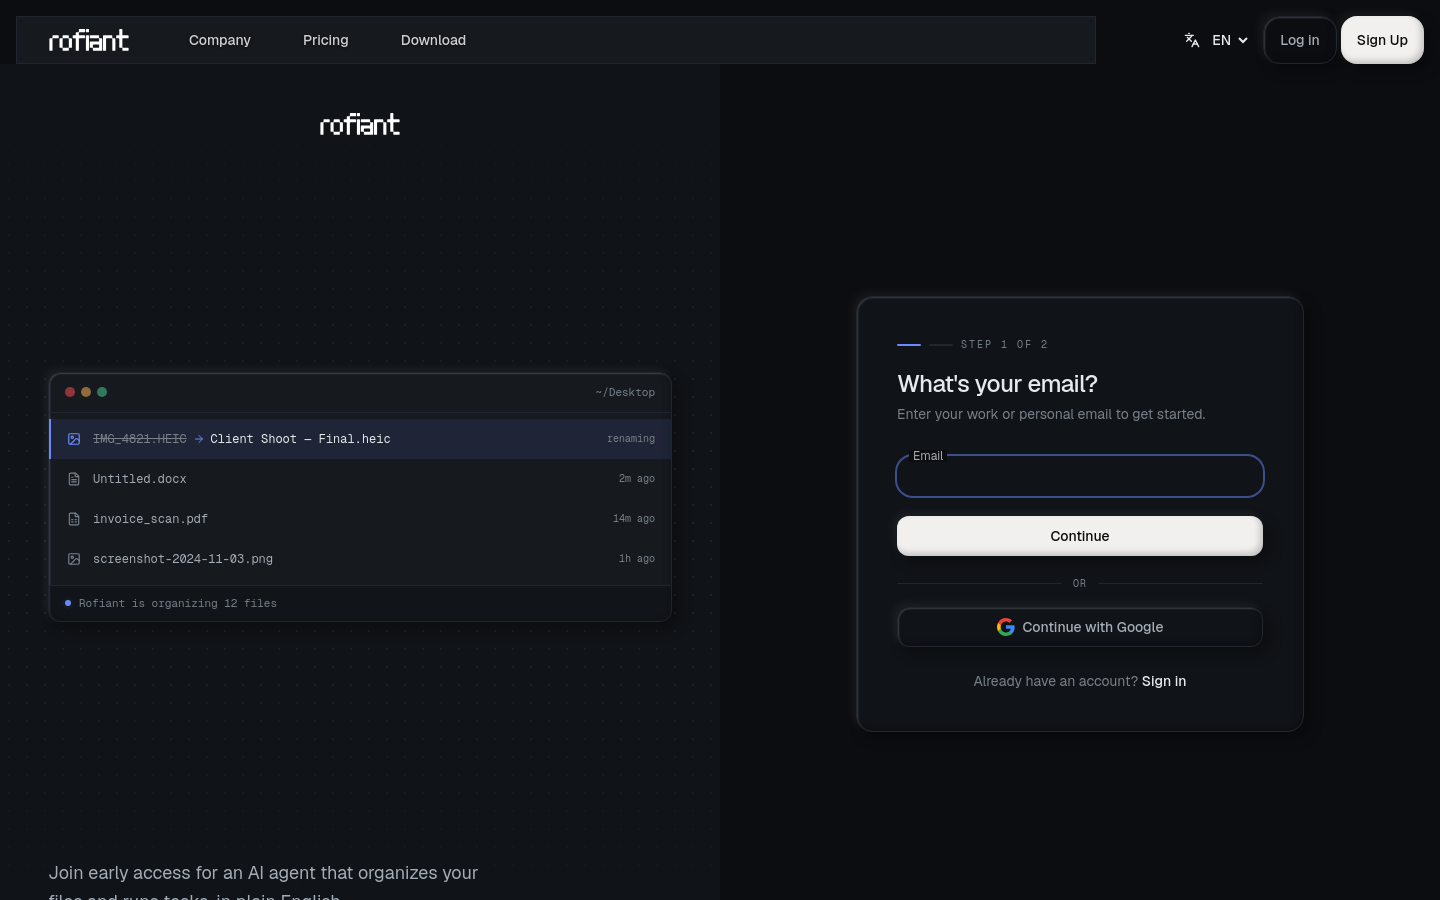Screen dimensions: 1440x900
Task: Click the image icon beside IMG_4821.HEIC
Action: (x=74, y=439)
